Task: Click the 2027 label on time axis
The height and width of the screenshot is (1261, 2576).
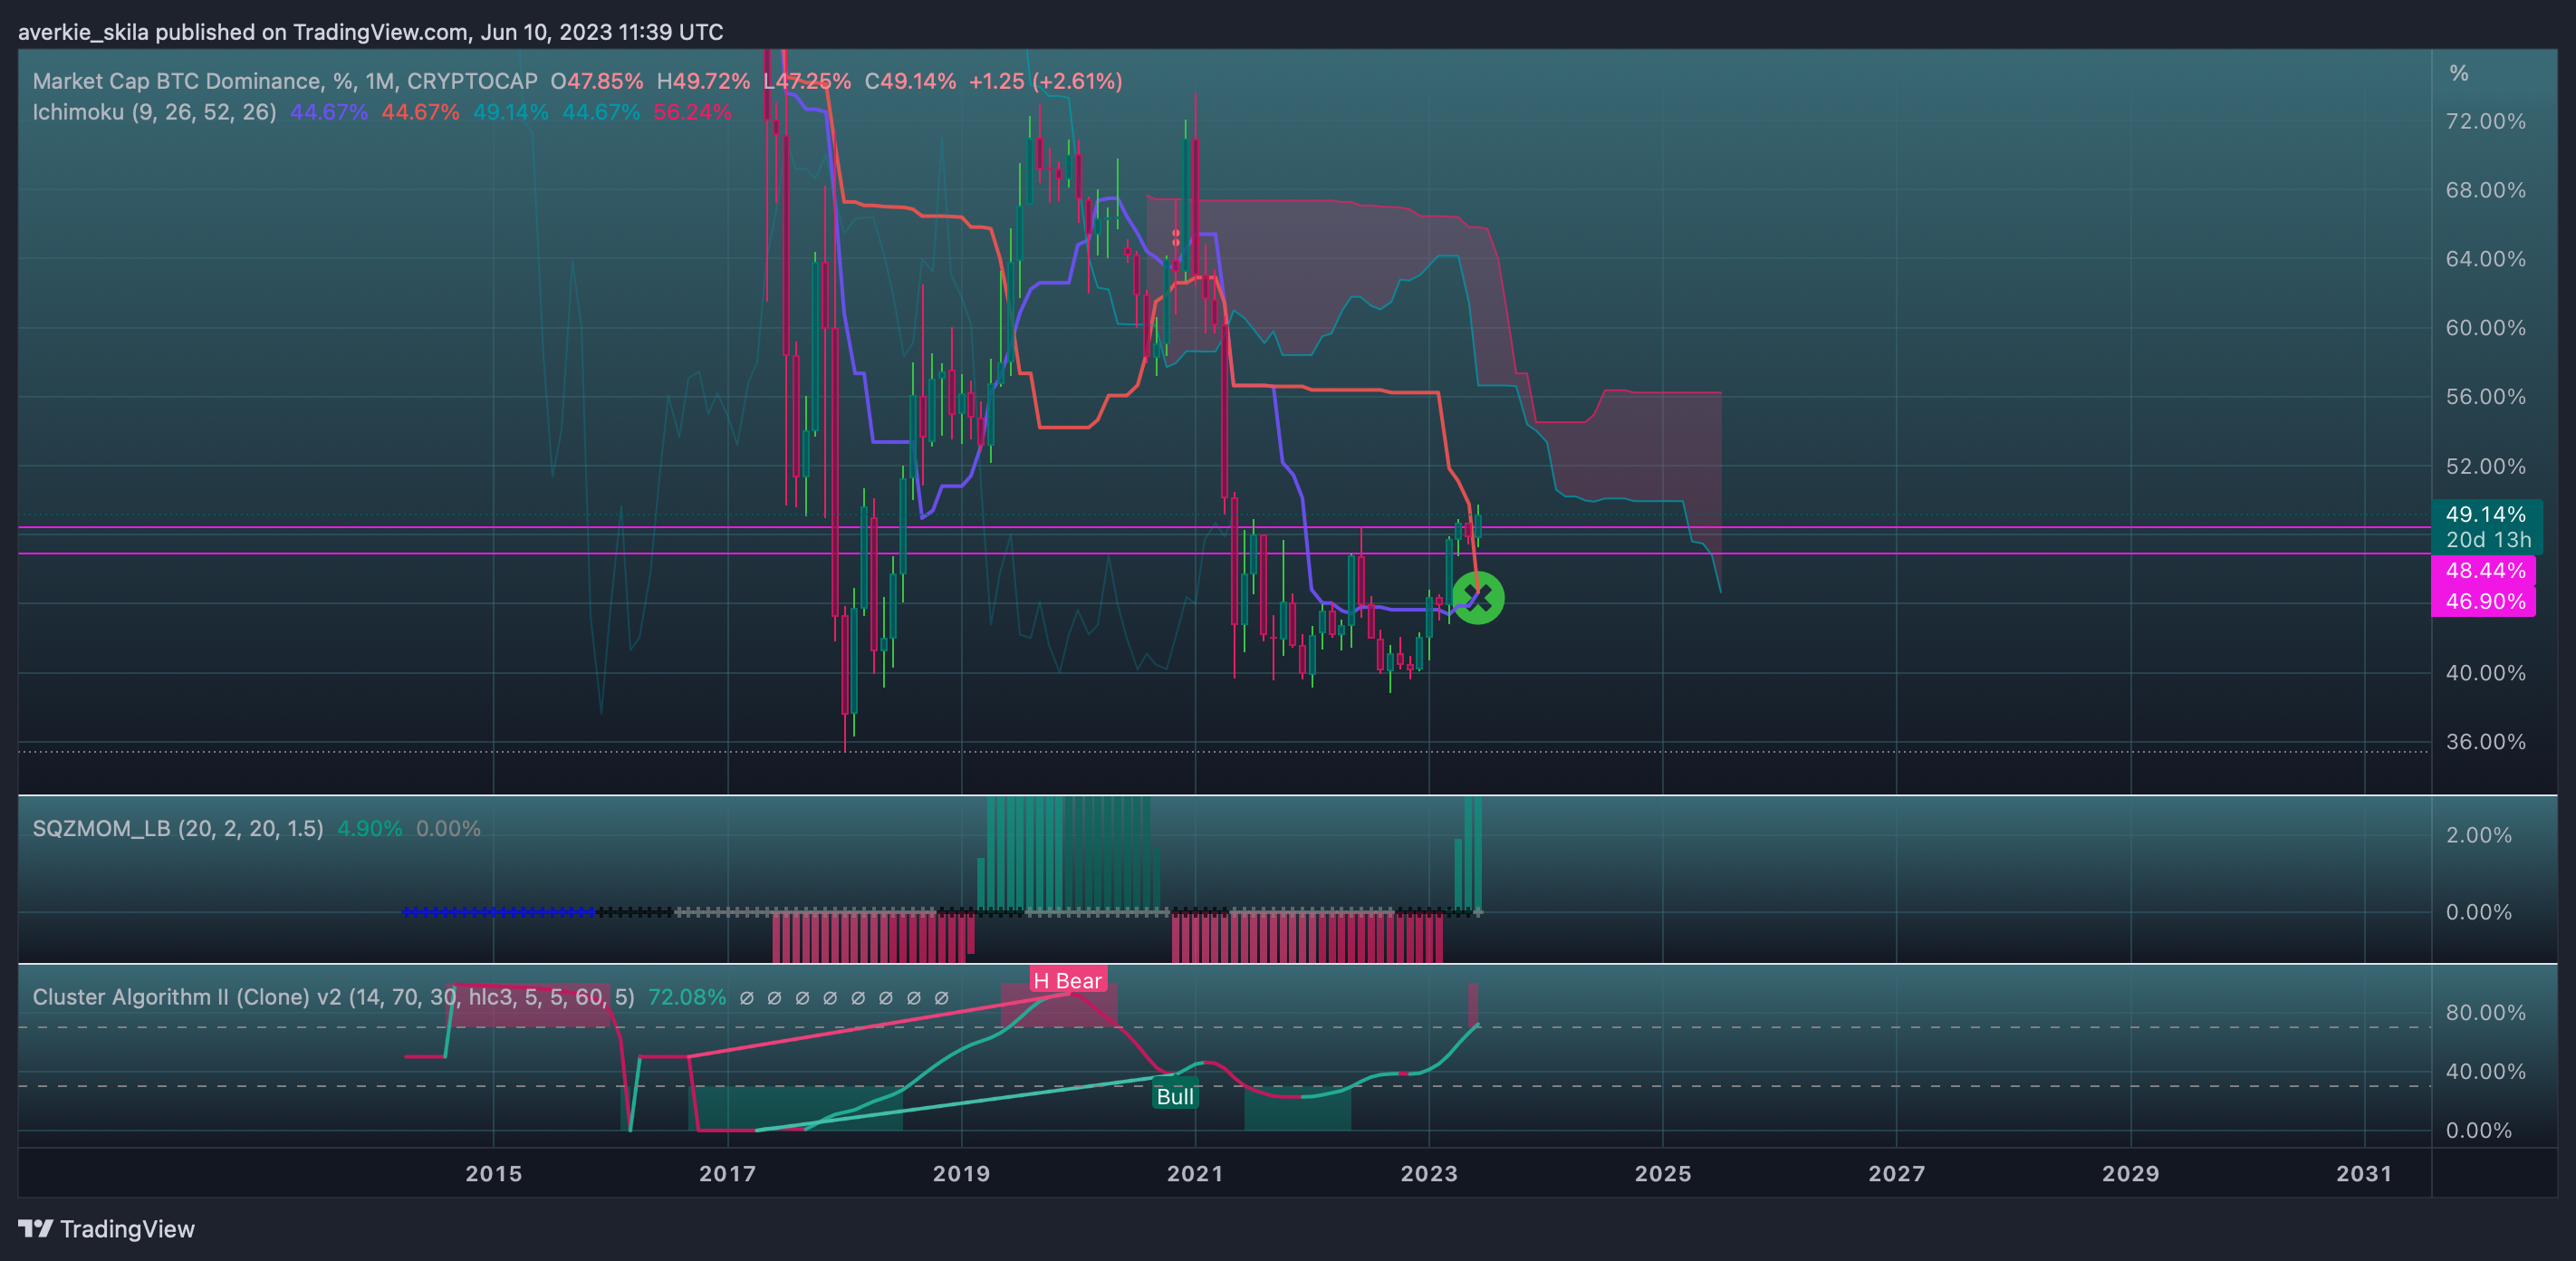Action: pos(1897,1174)
